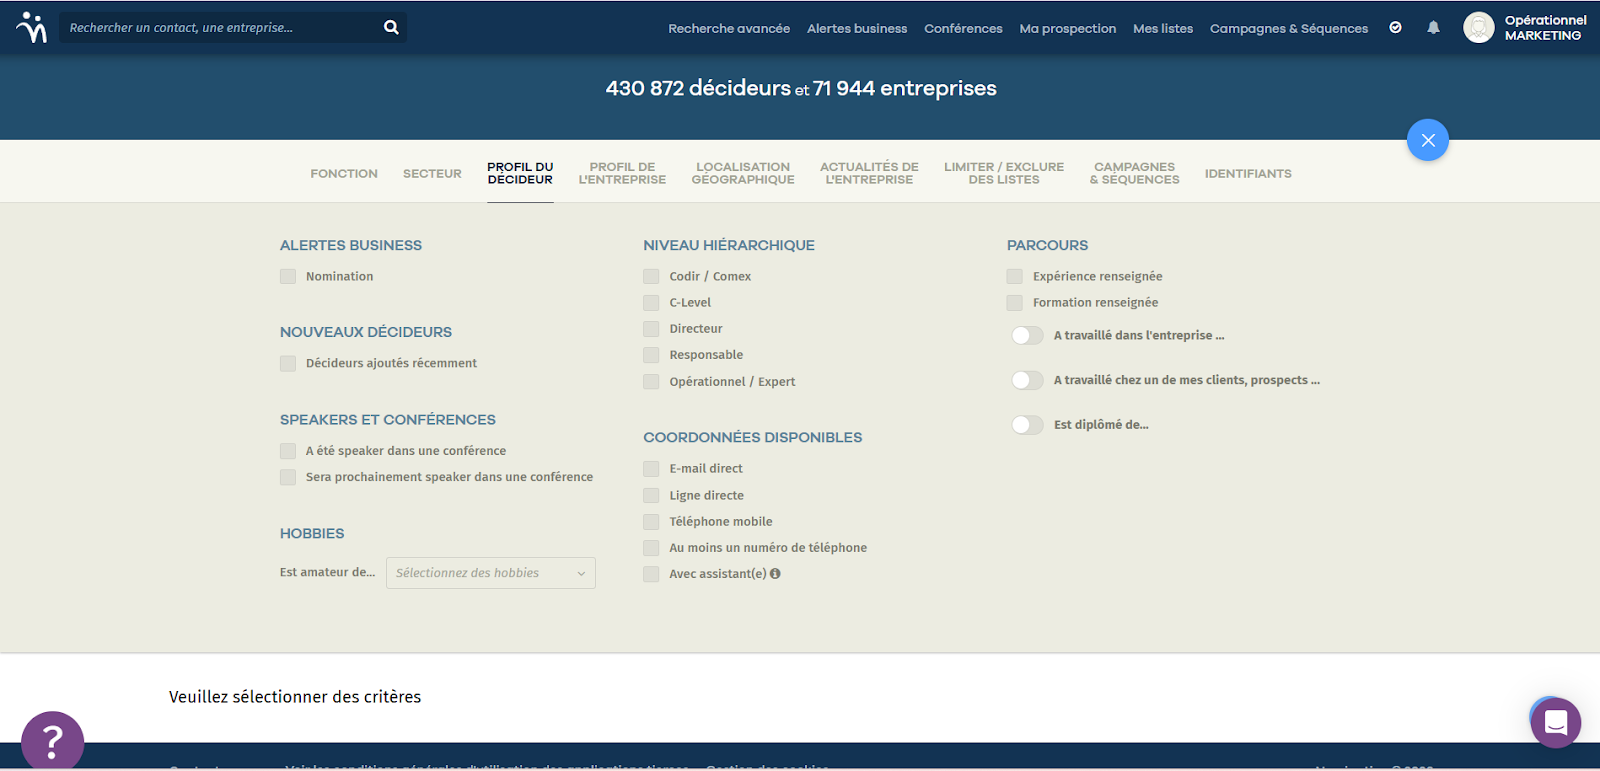Open Alertes business in the top nav
Image resolution: width=1600 pixels, height=771 pixels.
[x=857, y=29]
